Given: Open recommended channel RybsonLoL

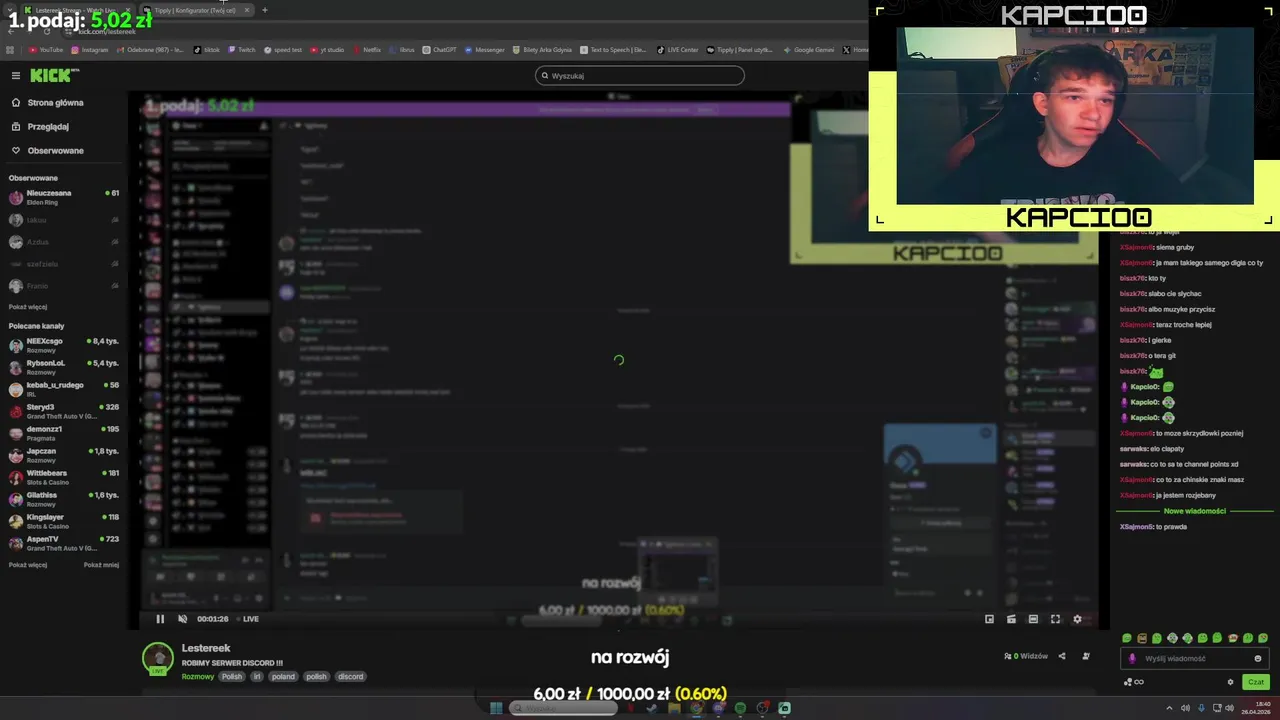Looking at the screenshot, I should [x=63, y=367].
